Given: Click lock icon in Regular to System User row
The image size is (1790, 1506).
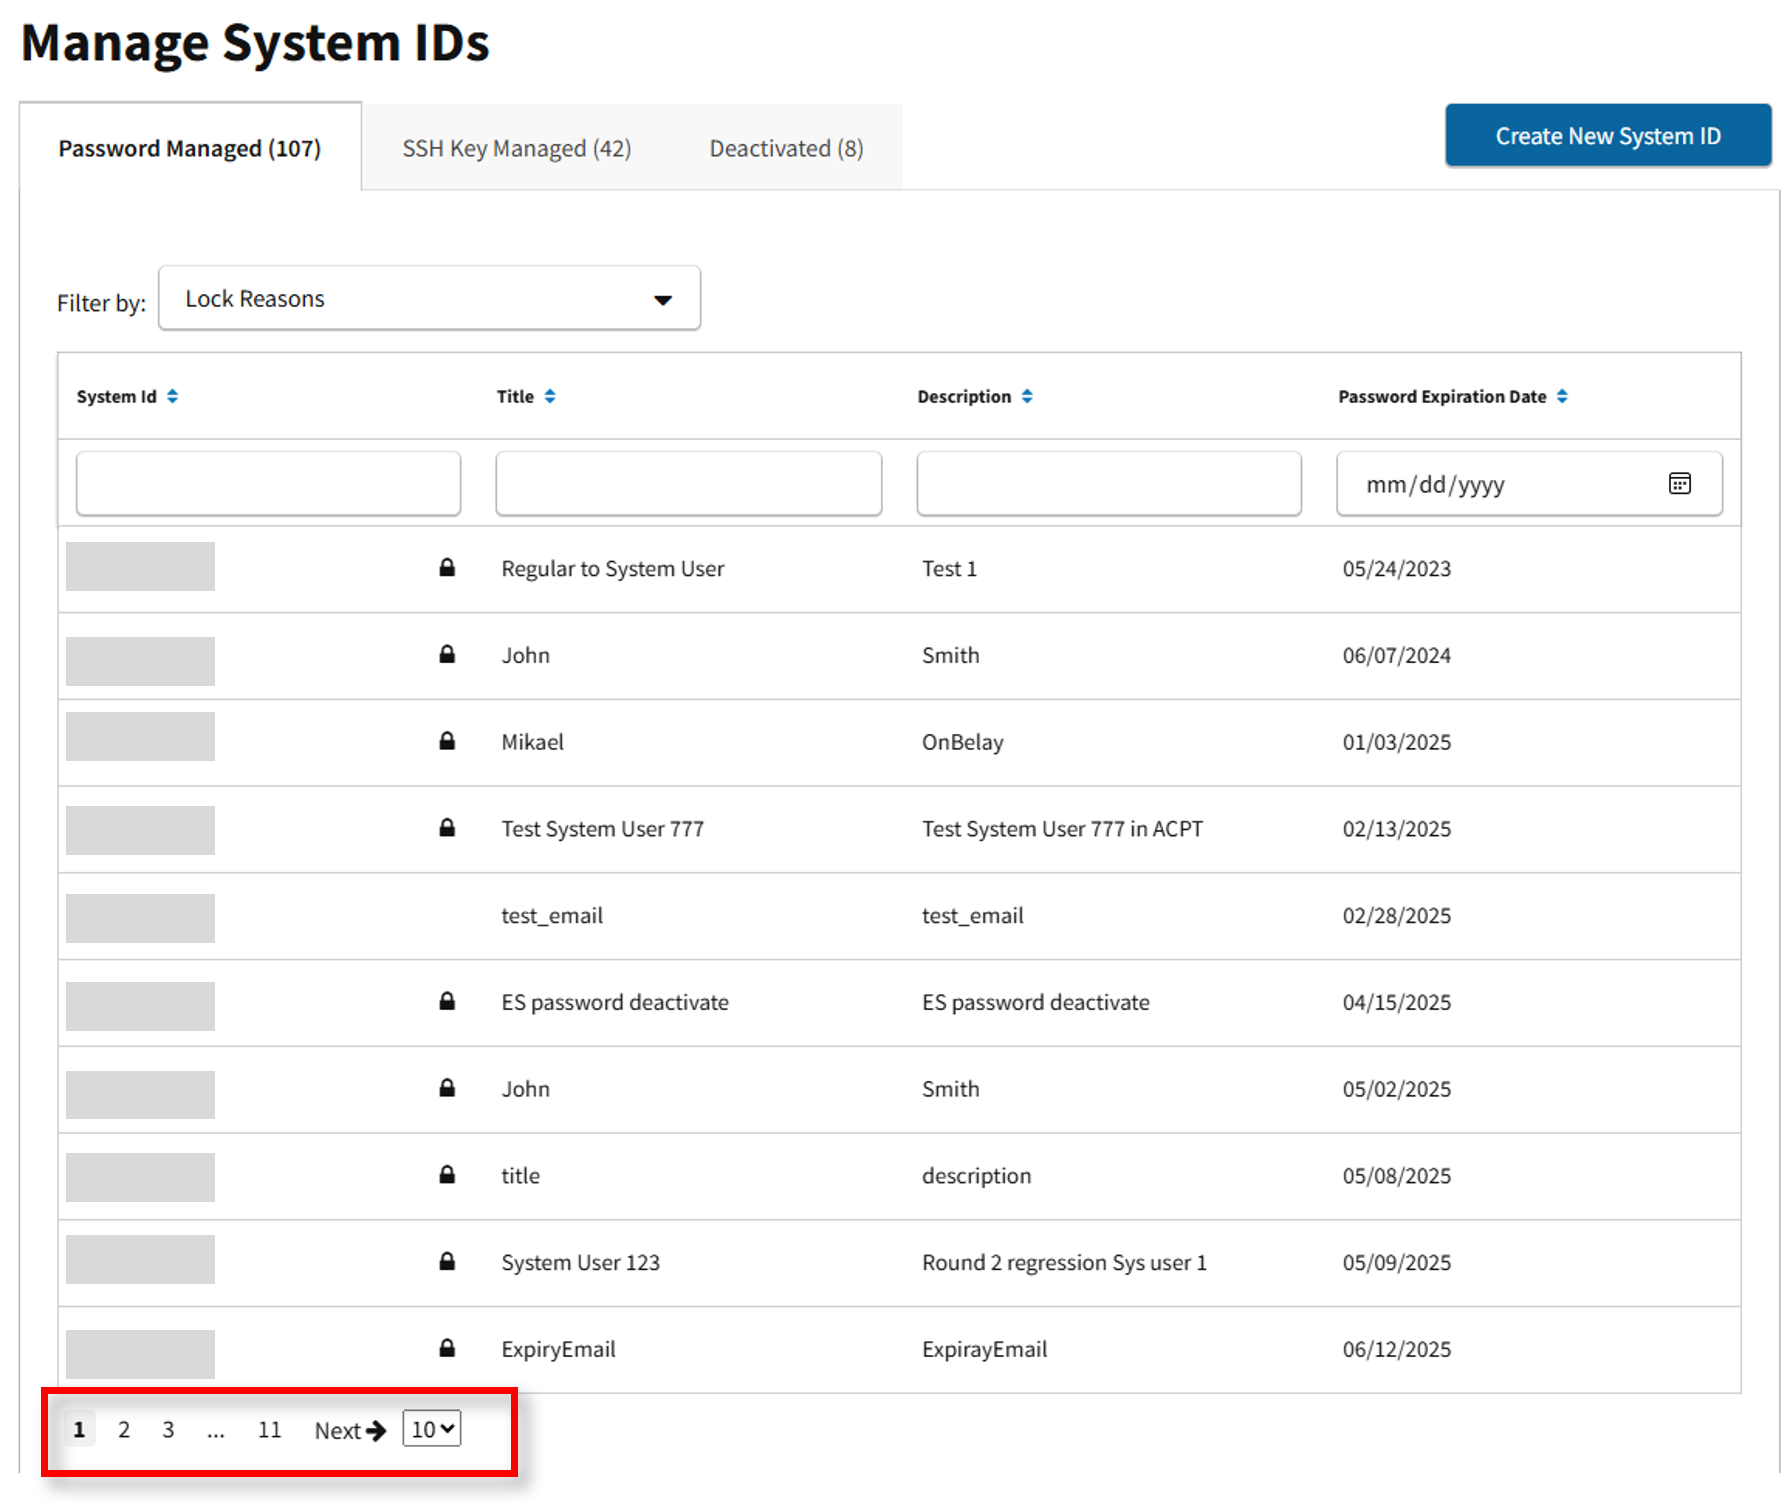Looking at the screenshot, I should point(447,568).
